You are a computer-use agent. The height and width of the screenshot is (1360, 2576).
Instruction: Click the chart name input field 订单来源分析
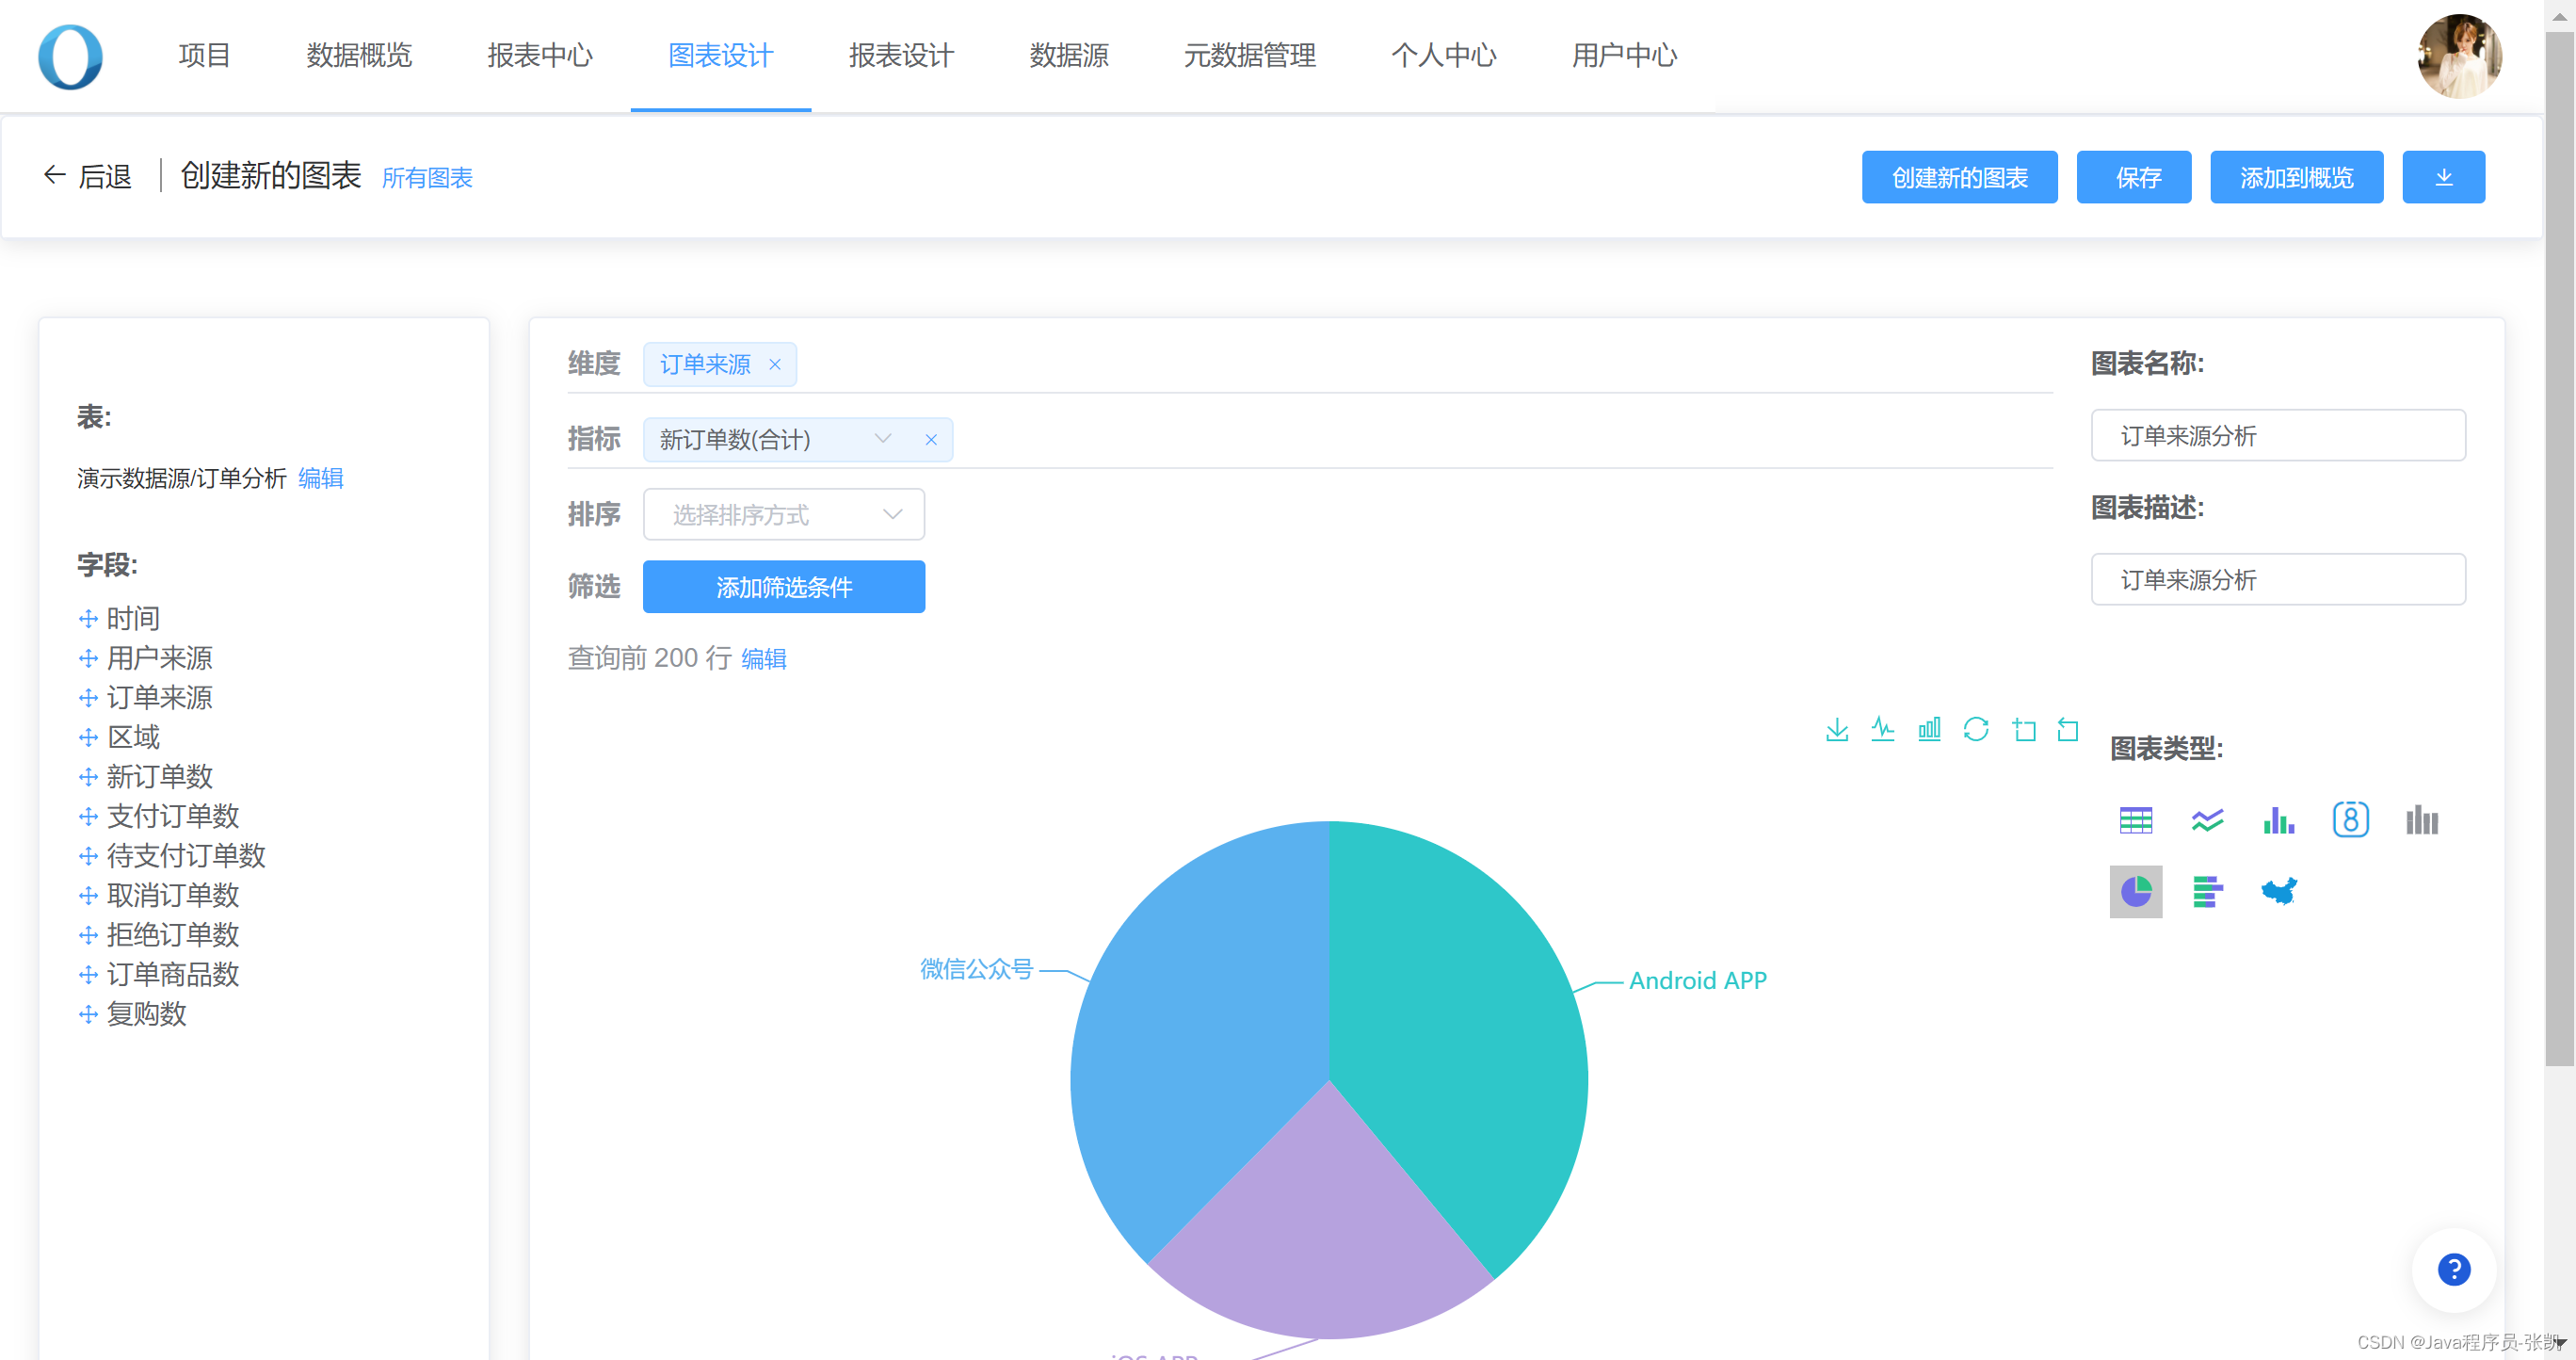(x=2279, y=435)
